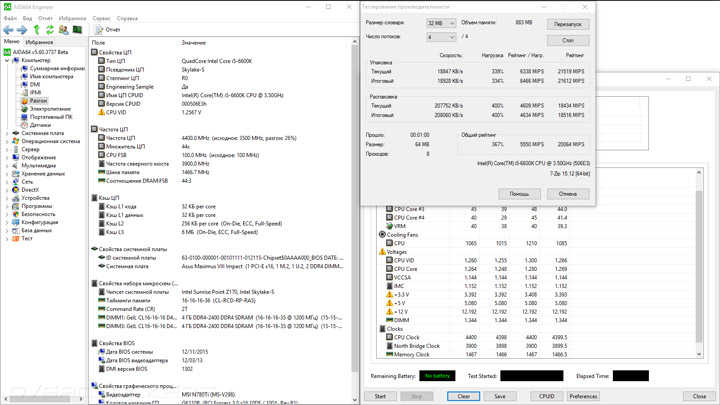Click the Стоп button in benchmark dialog
Viewport: 720px width, 405px height.
pos(568,40)
